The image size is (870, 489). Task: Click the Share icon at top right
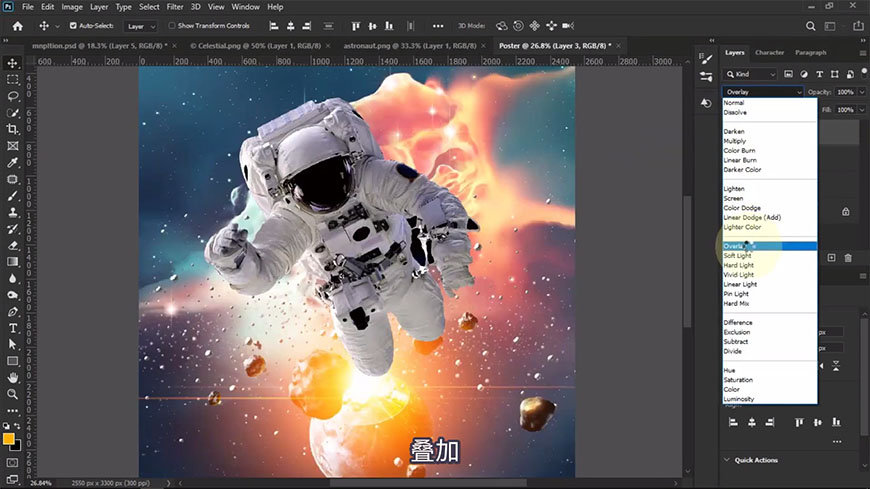[x=858, y=26]
